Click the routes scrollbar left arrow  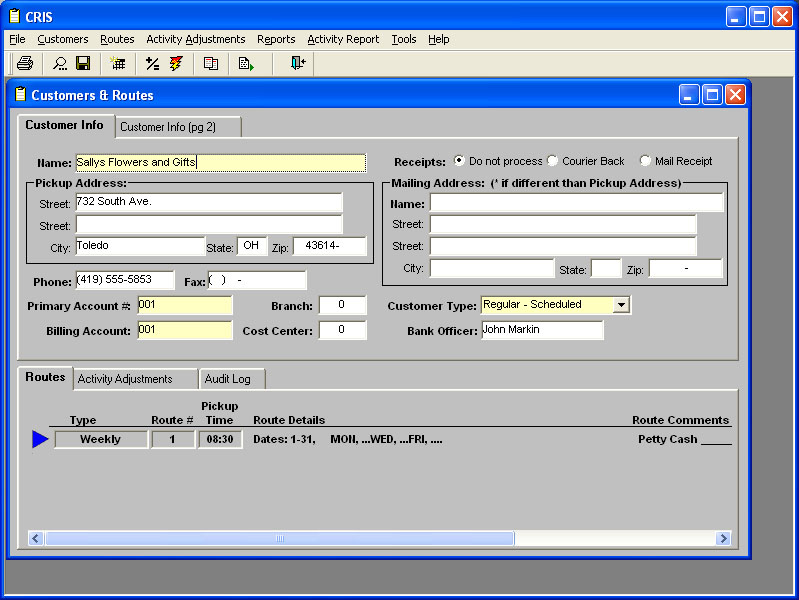36,538
